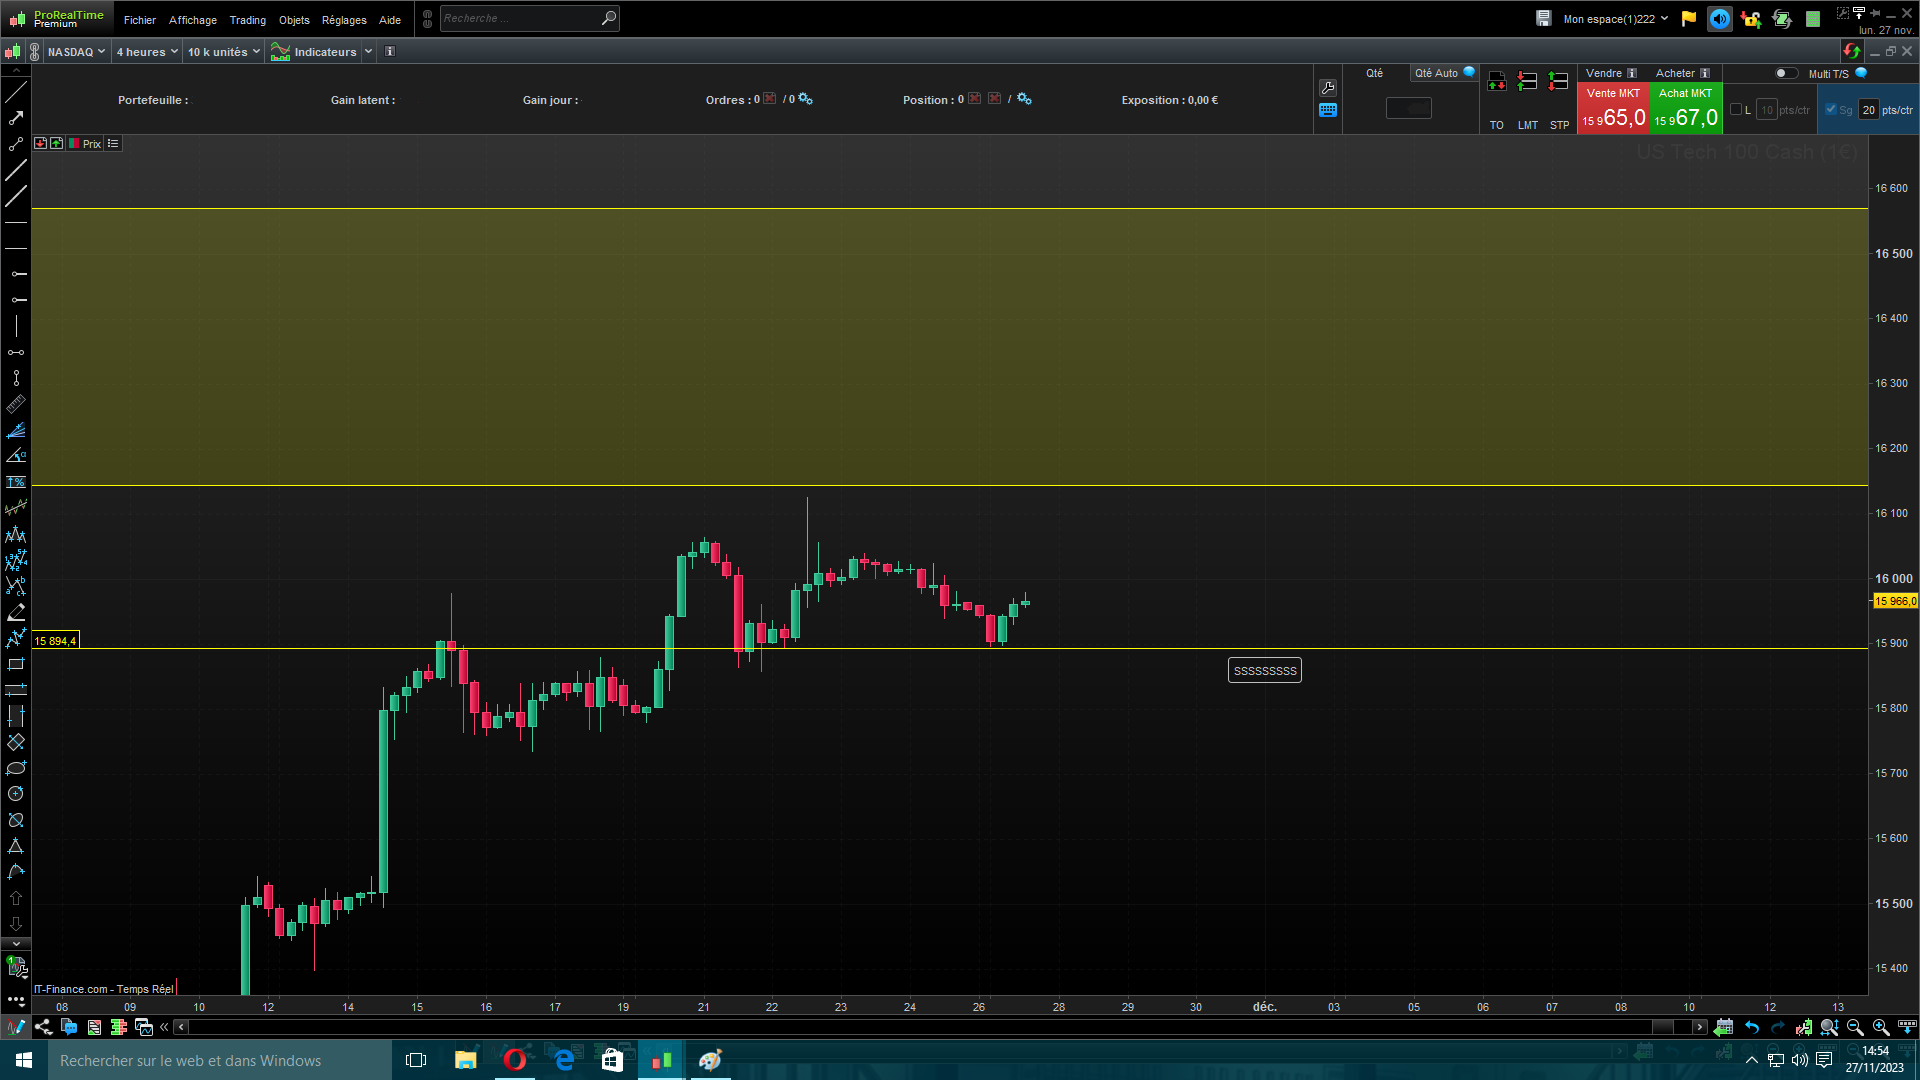The image size is (1920, 1080).
Task: Click the share chart icon
Action: pos(43,1027)
